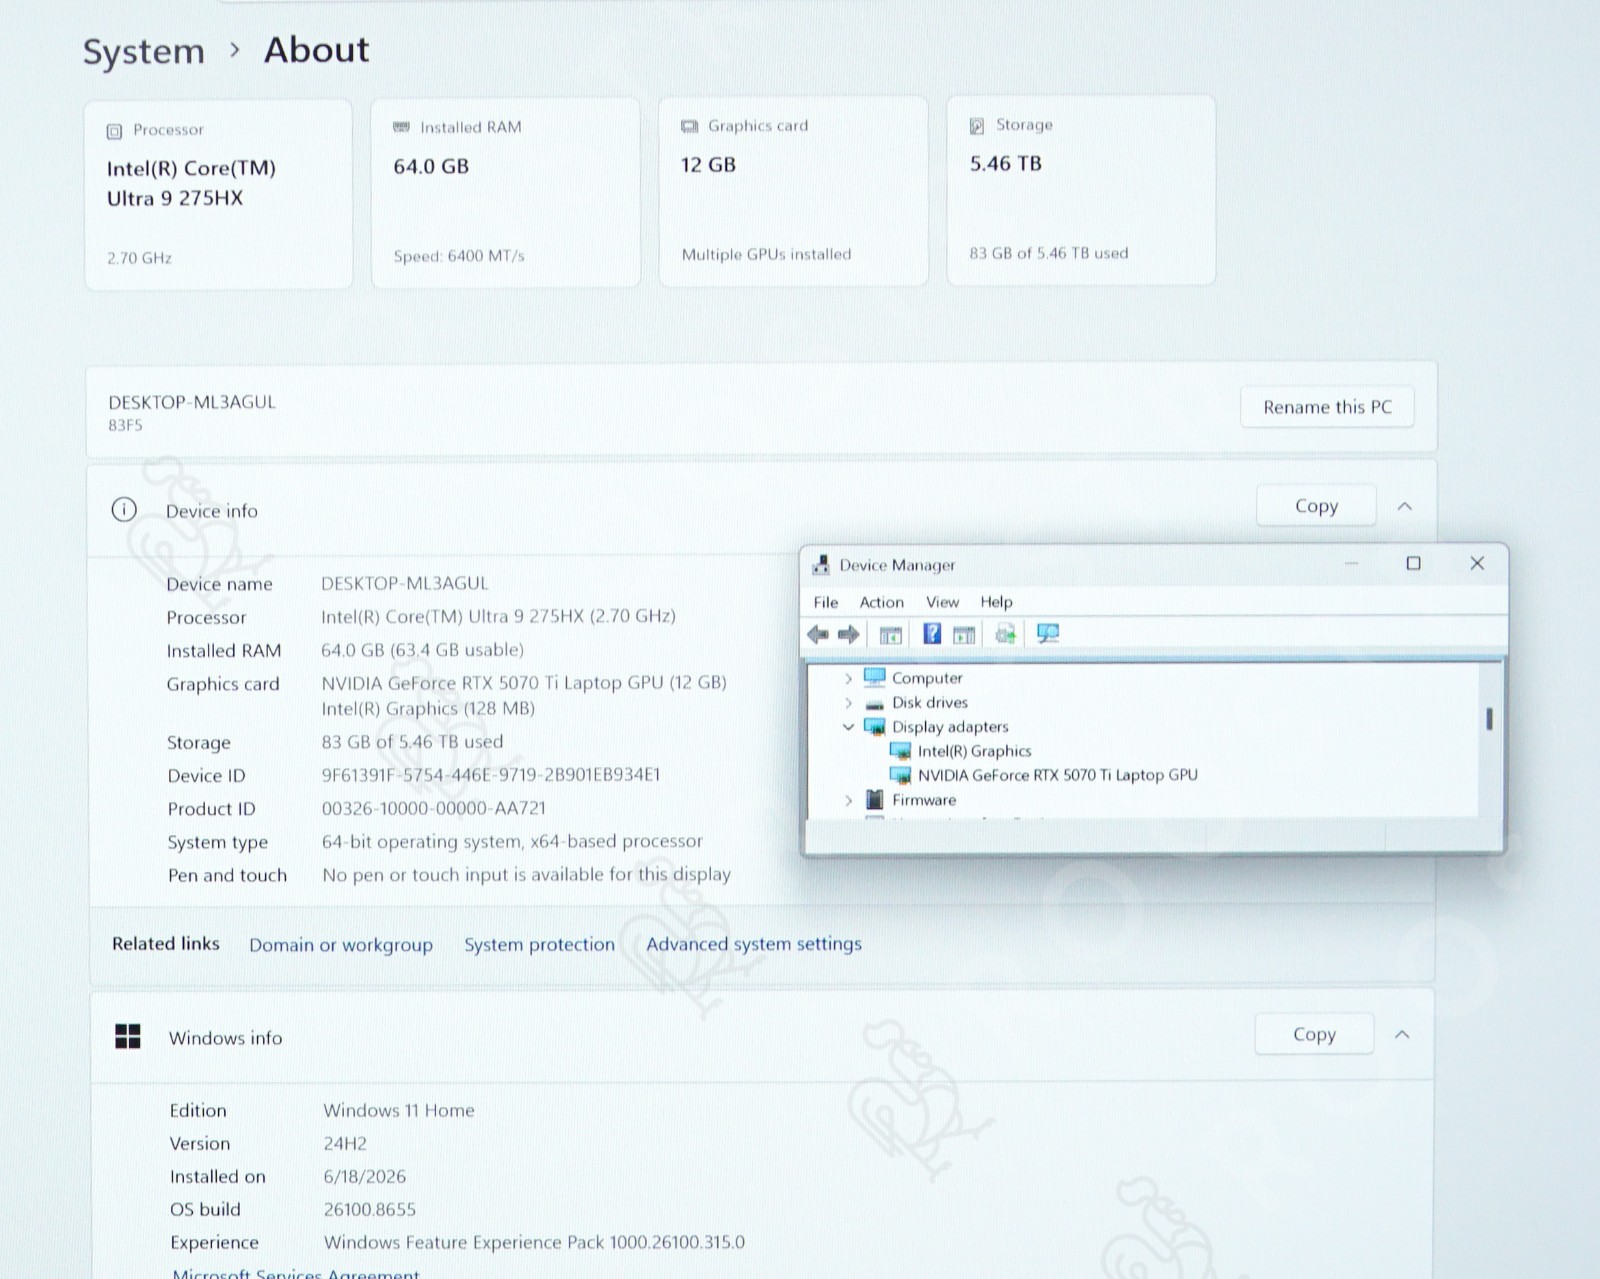Expand the Firmware node
Image resolution: width=1600 pixels, height=1279 pixels.
pyautogui.click(x=848, y=800)
